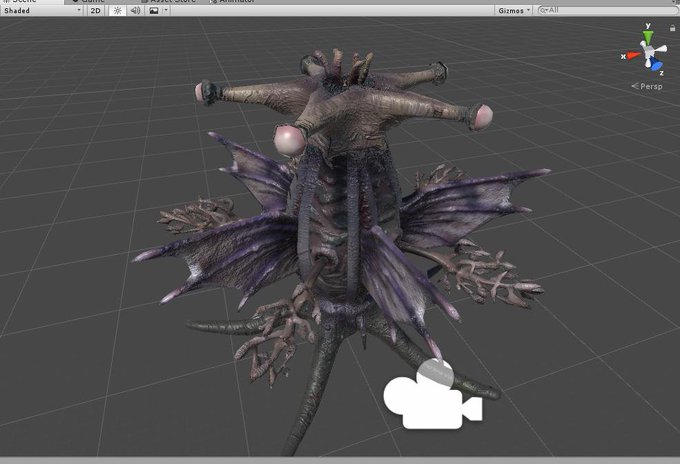The height and width of the screenshot is (464, 680).
Task: Click the green Y axis cone
Action: pyautogui.click(x=647, y=38)
